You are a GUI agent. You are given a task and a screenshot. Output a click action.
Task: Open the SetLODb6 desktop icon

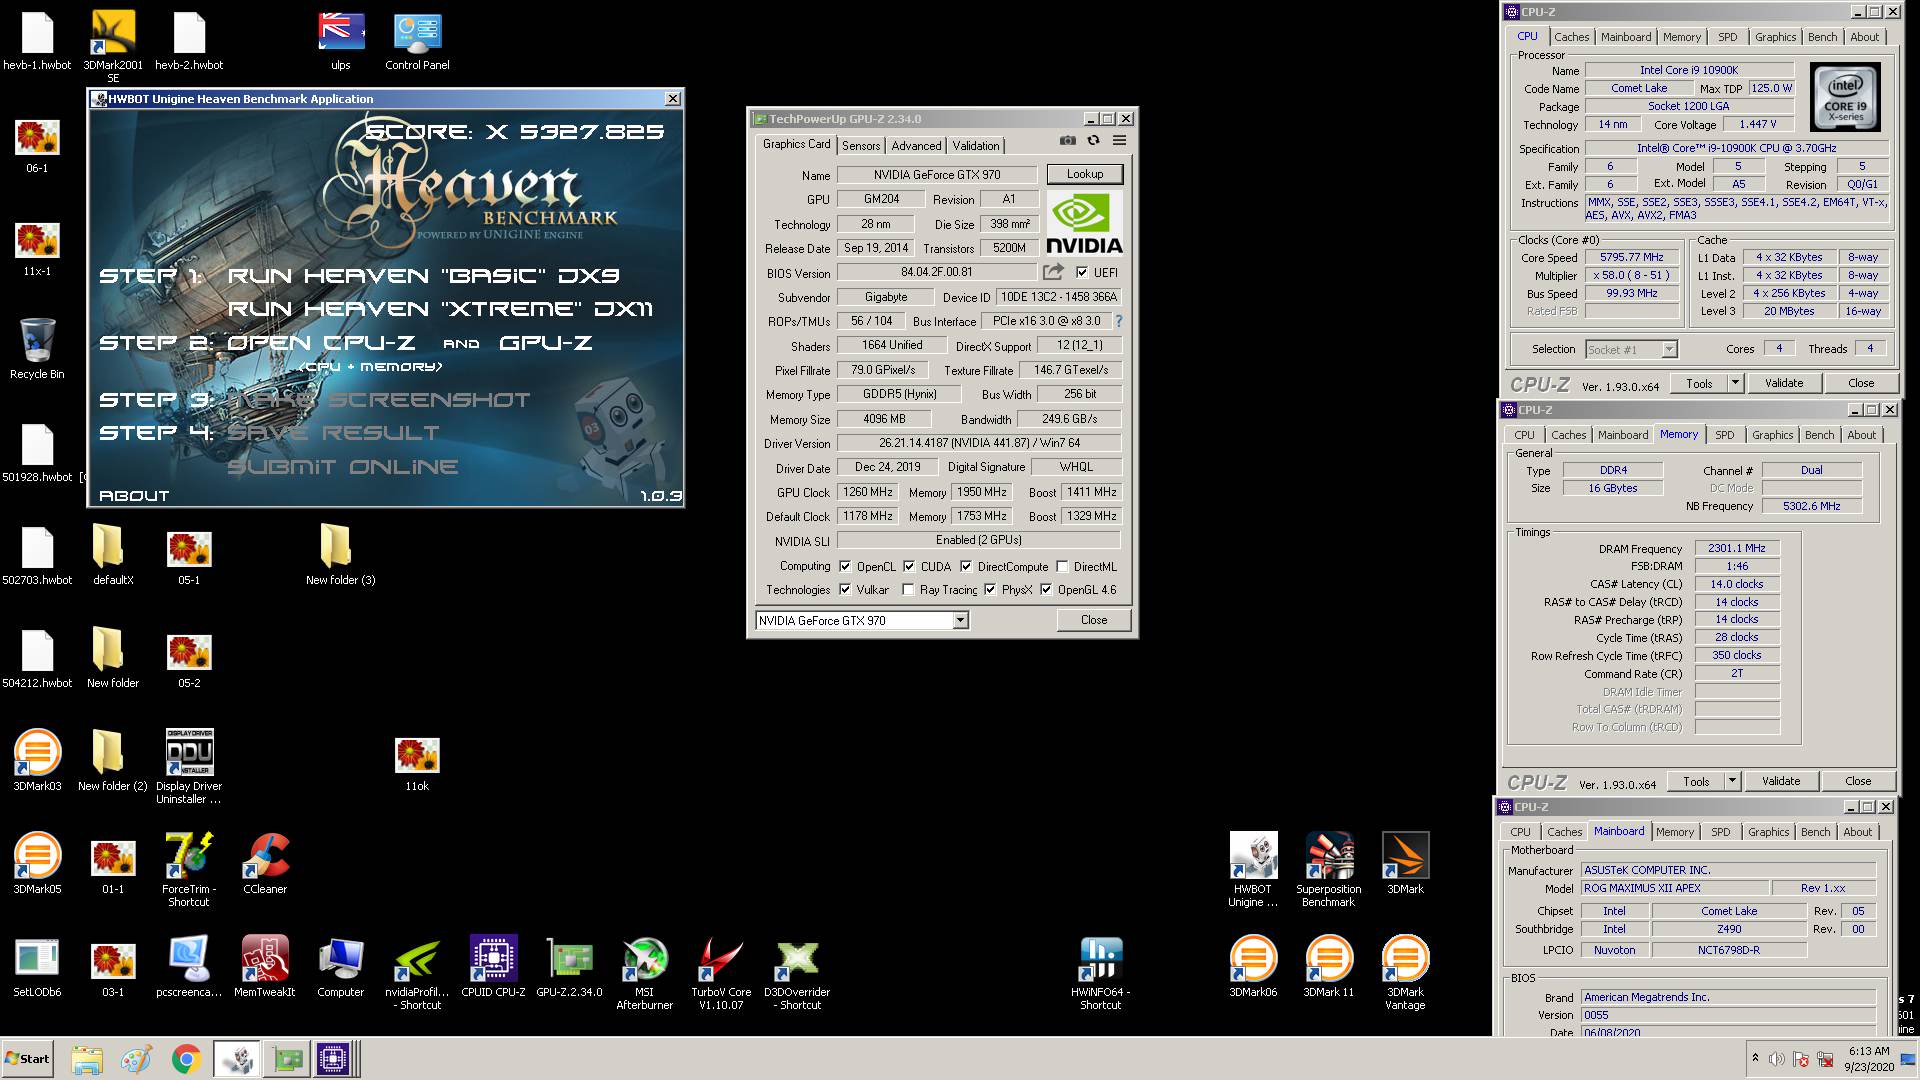coord(37,966)
